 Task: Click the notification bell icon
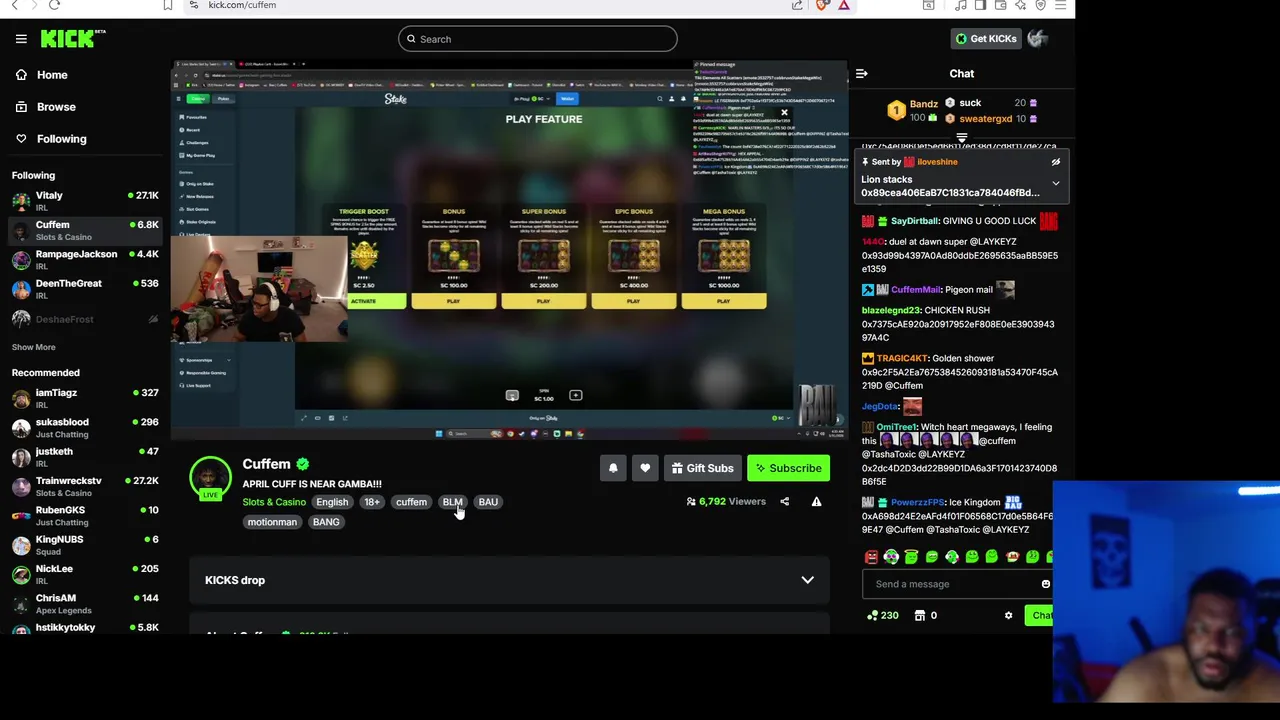pyautogui.click(x=613, y=468)
